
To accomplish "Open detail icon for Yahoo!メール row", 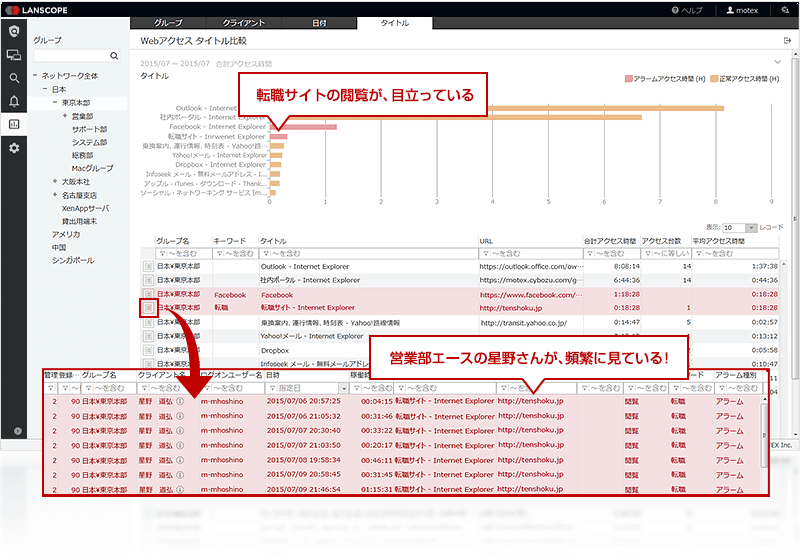I will [148, 336].
